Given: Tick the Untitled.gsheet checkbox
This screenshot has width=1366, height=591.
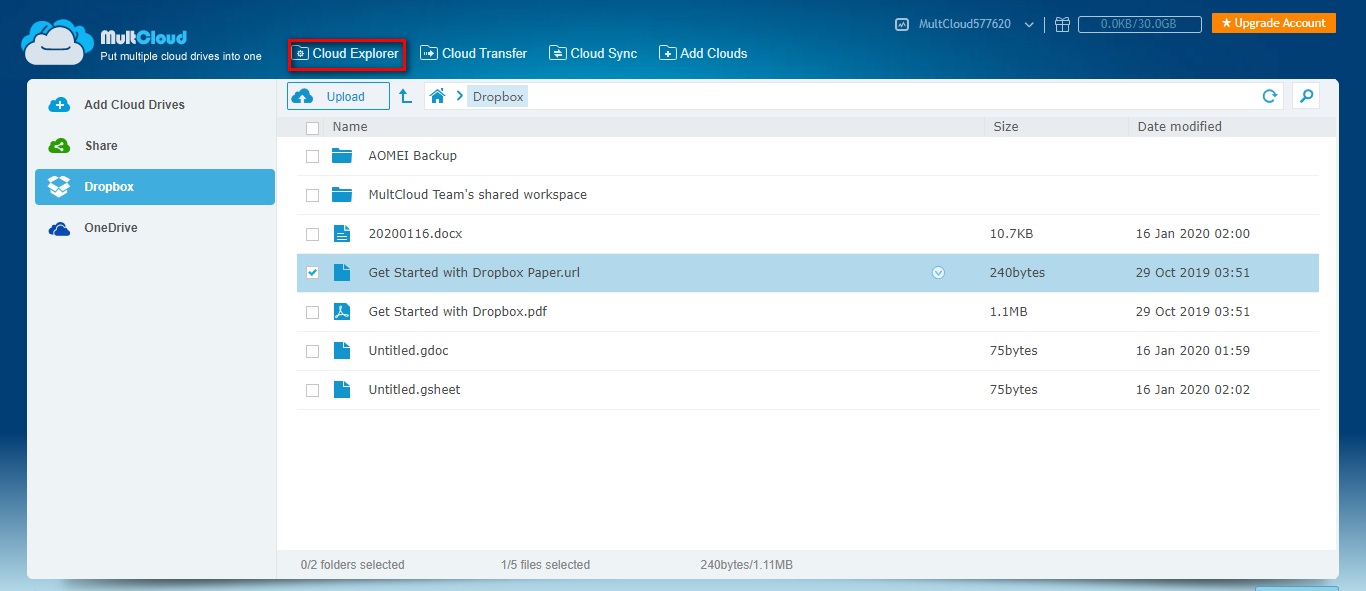Looking at the screenshot, I should tap(313, 390).
